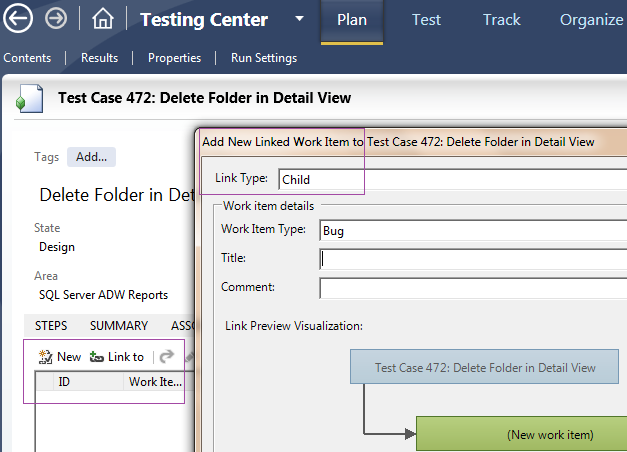Open the Link Type combo box
The width and height of the screenshot is (627, 452).
coord(452,180)
